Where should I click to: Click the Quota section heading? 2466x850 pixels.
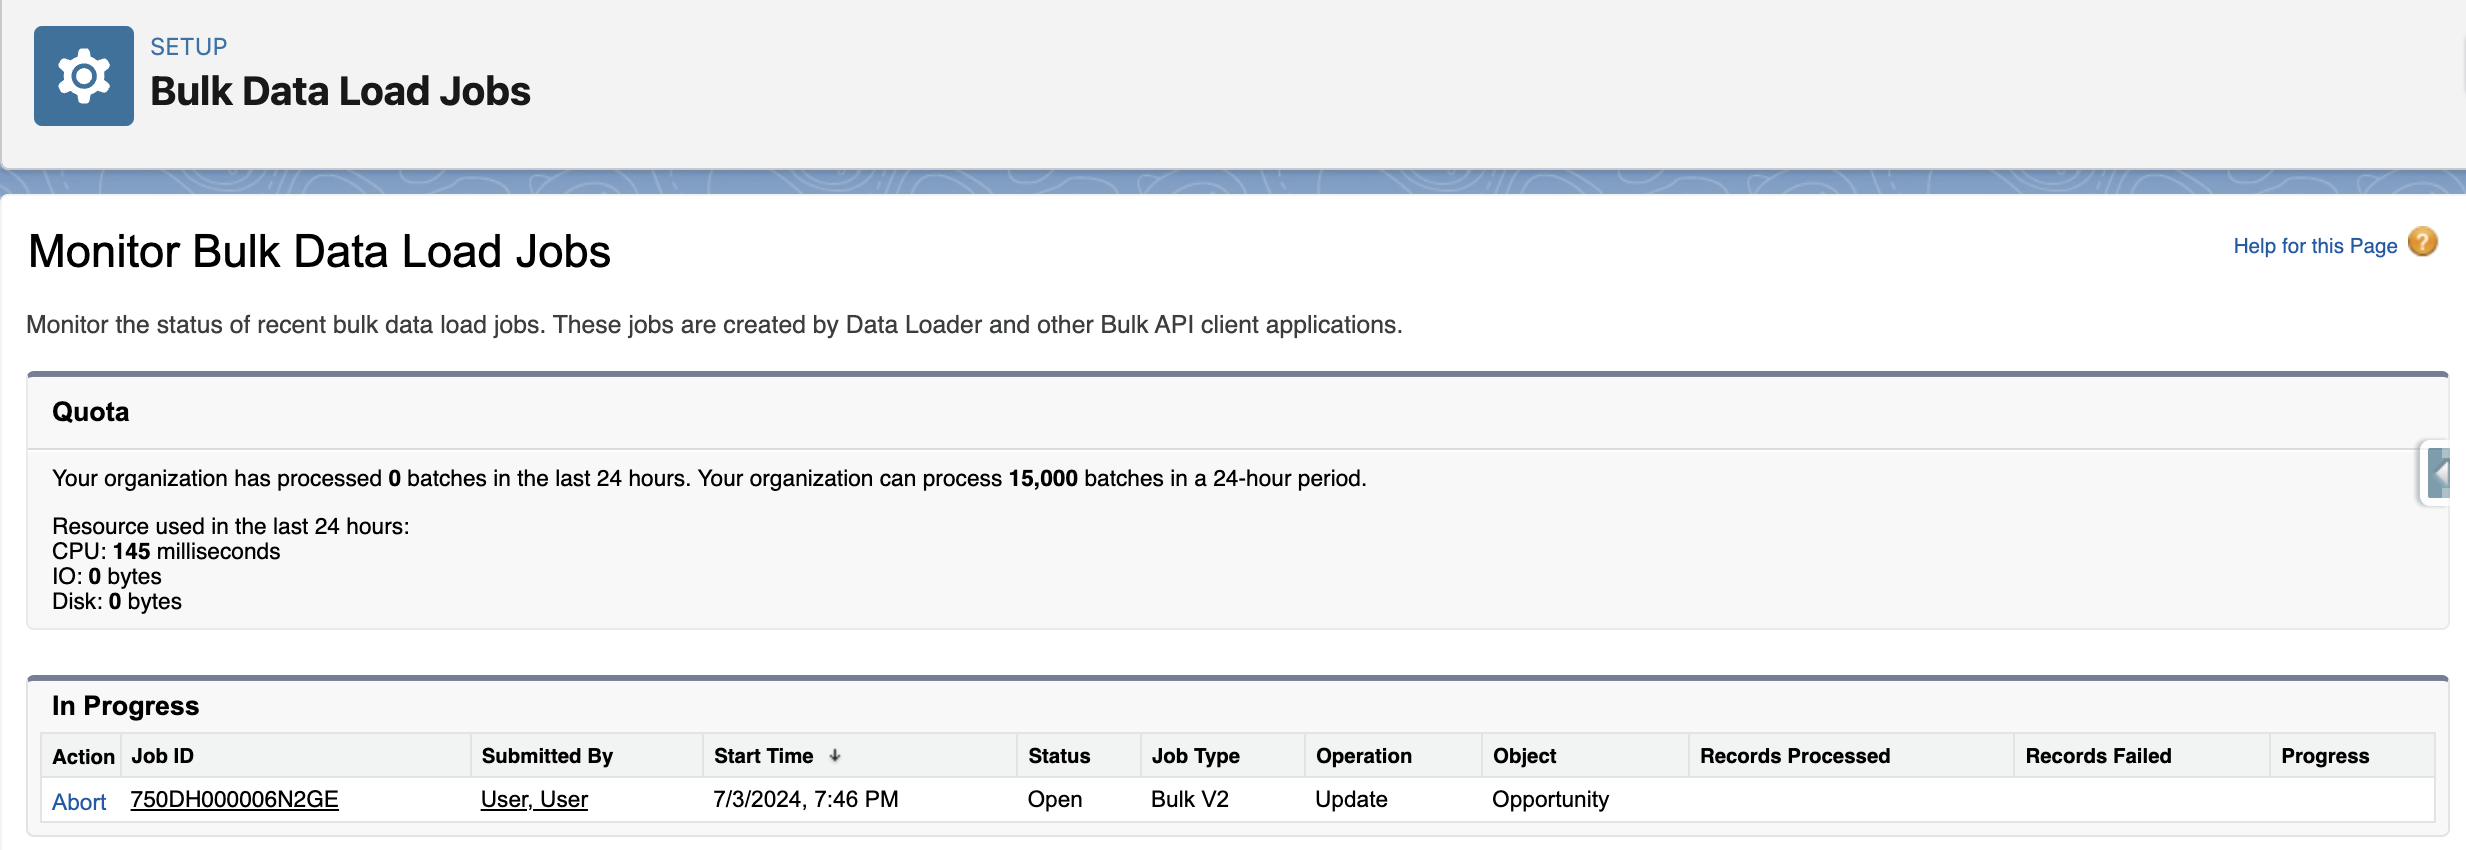pos(91,412)
